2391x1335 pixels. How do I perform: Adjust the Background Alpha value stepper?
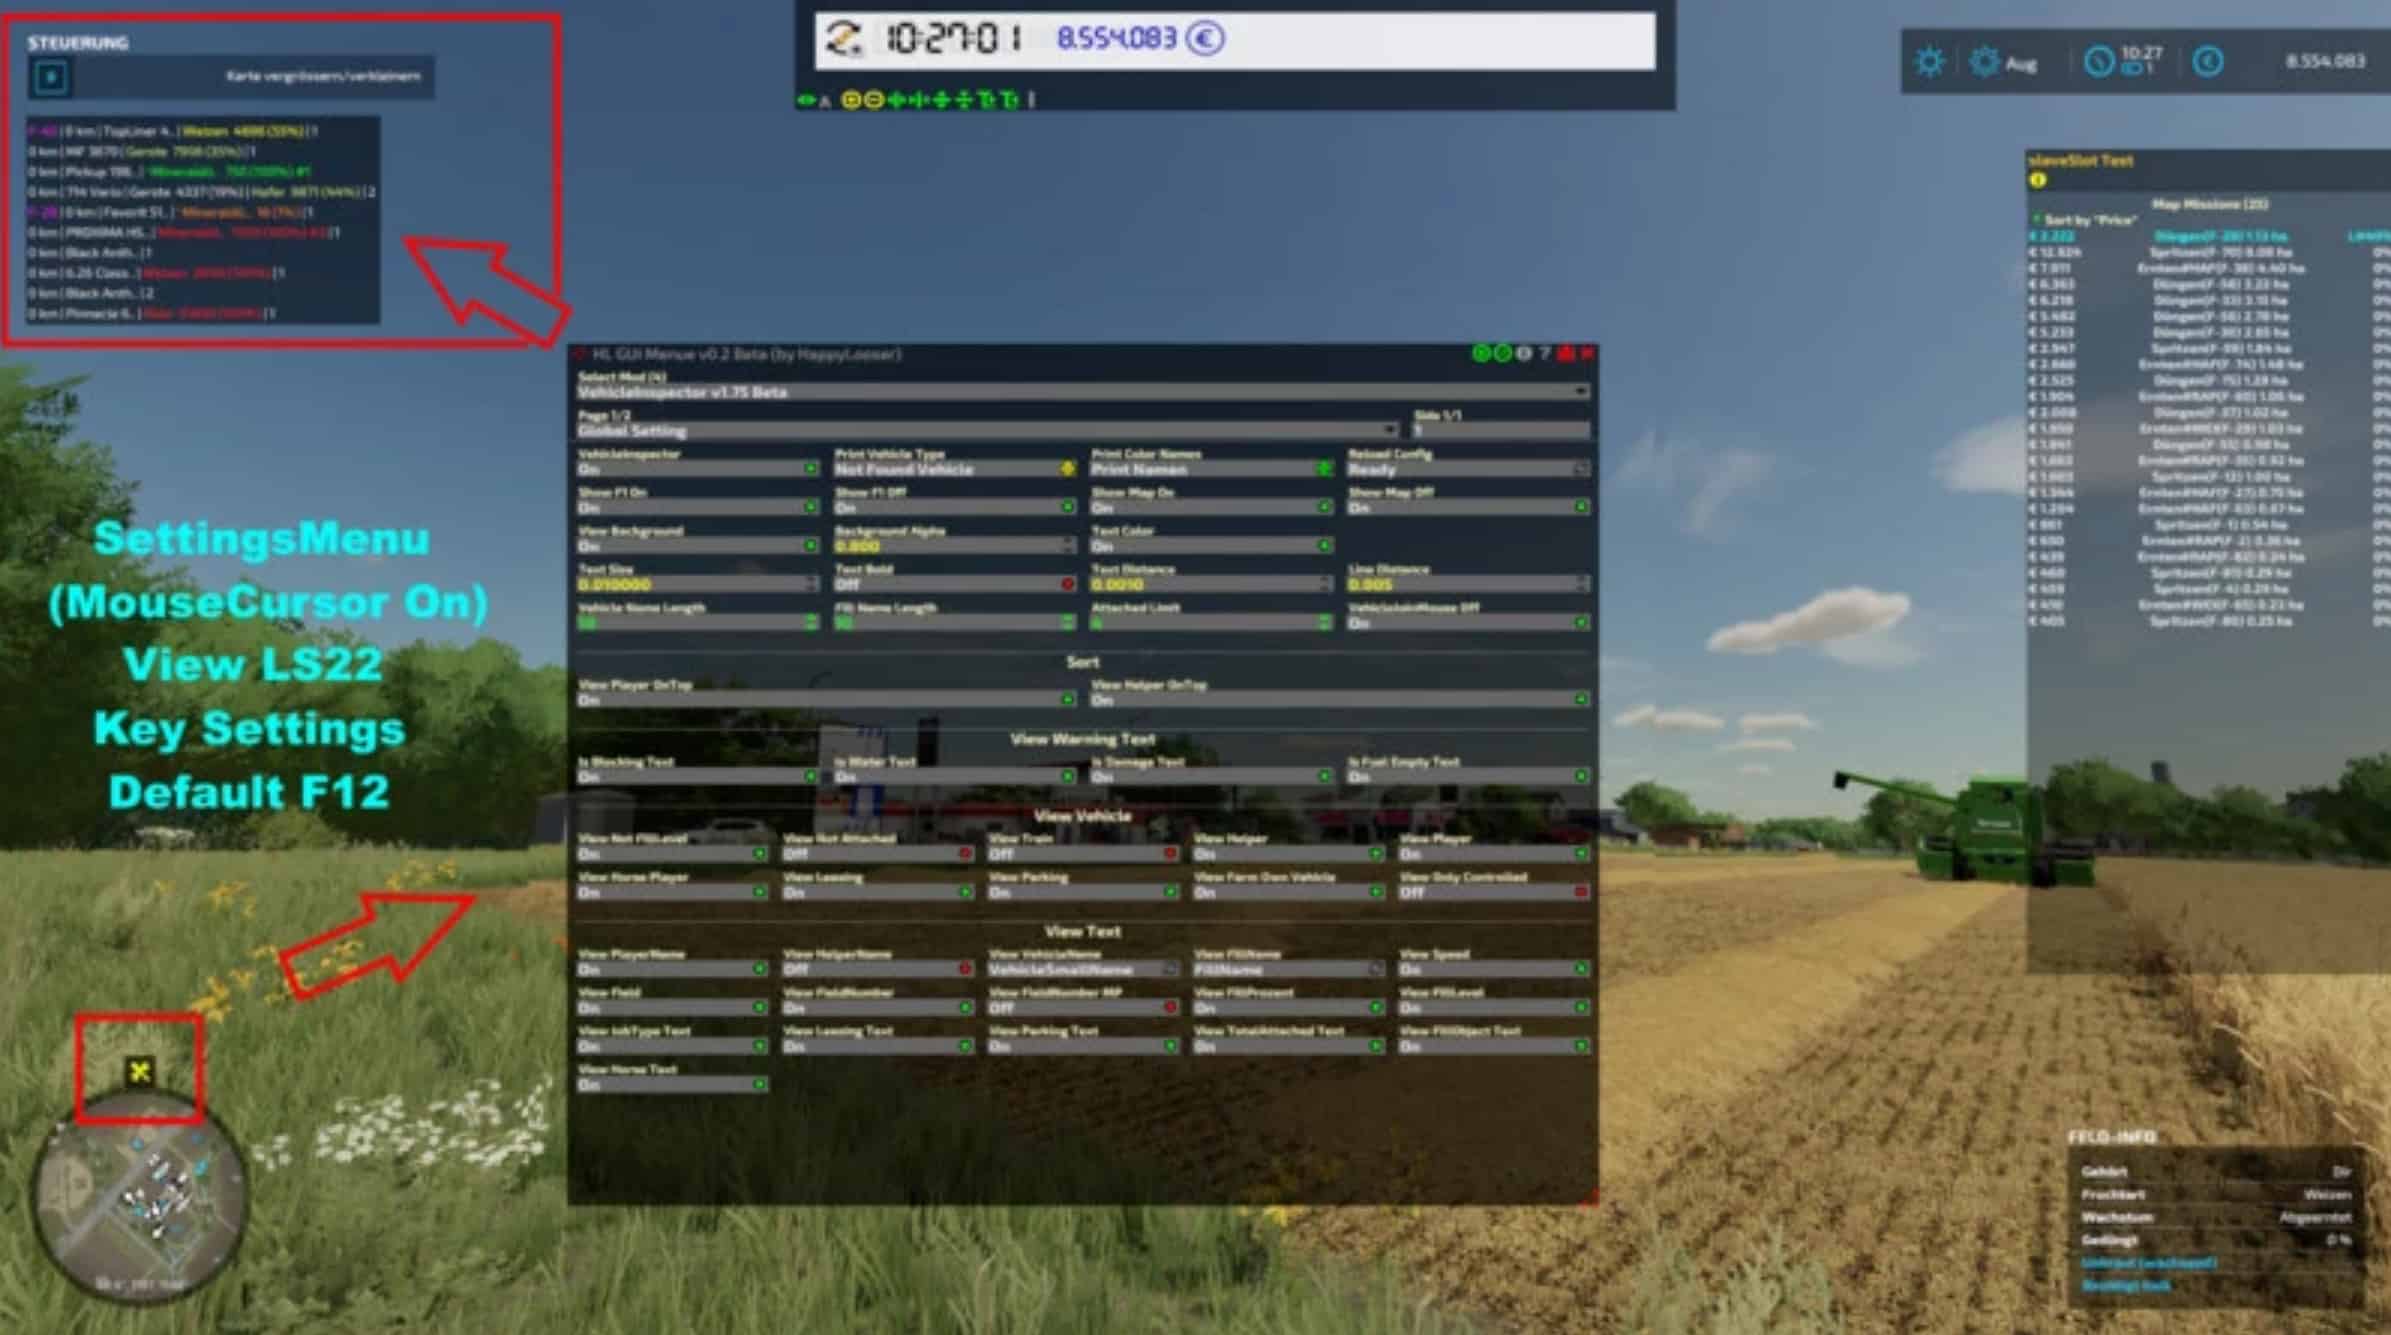coord(1068,546)
